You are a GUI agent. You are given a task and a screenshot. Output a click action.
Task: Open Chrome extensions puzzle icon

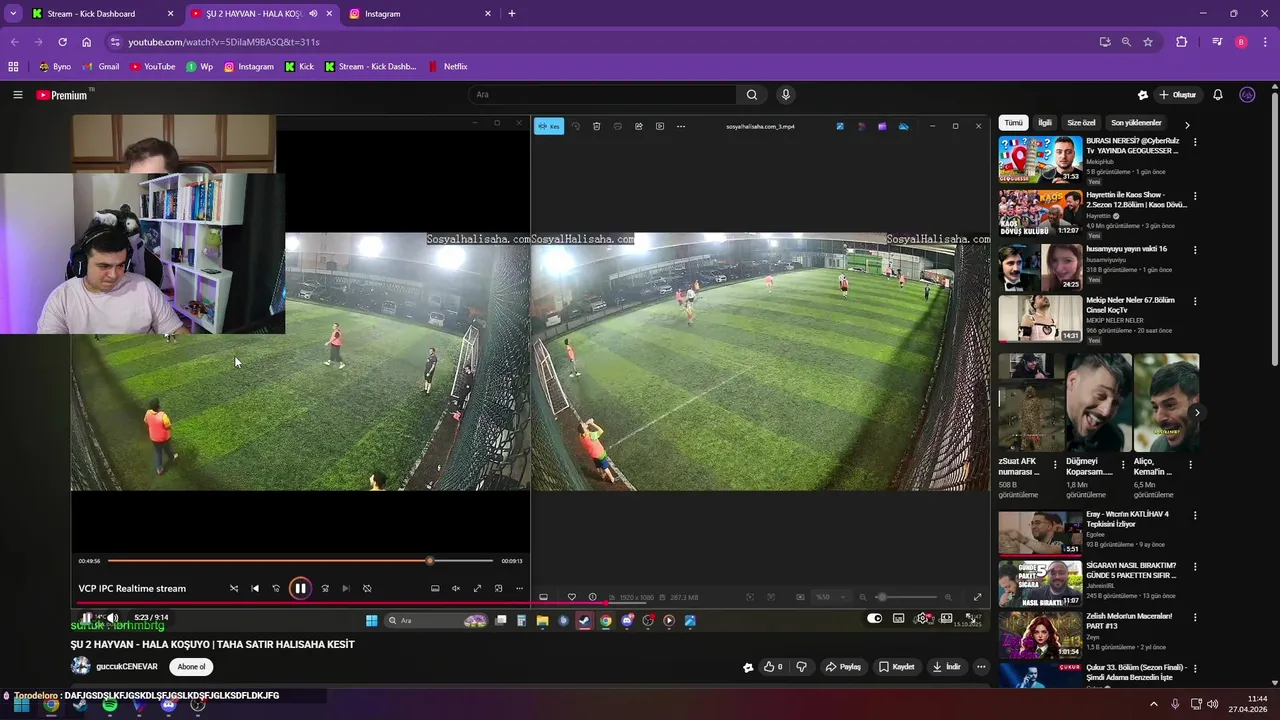click(1182, 42)
